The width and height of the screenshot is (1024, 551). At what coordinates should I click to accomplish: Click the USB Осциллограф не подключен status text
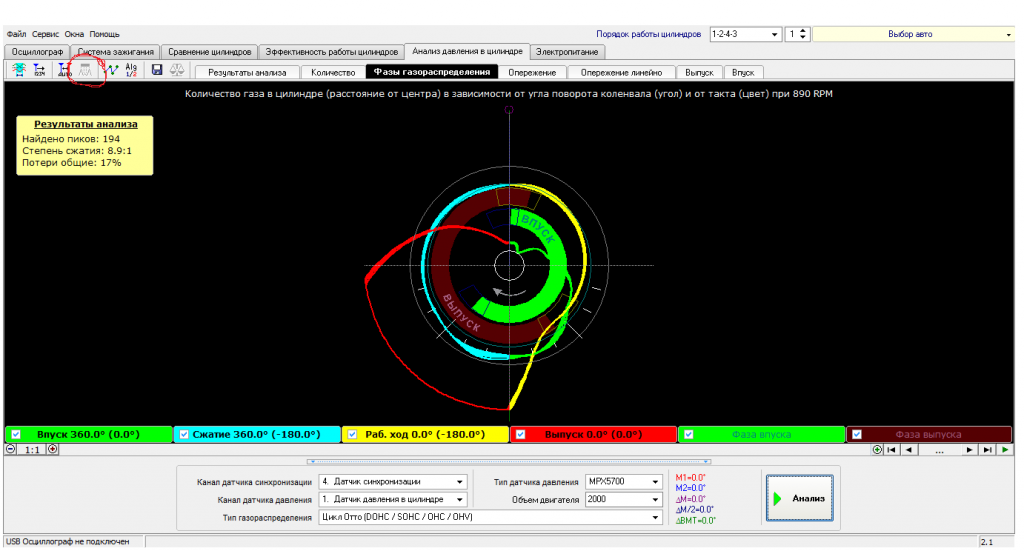tap(68, 542)
